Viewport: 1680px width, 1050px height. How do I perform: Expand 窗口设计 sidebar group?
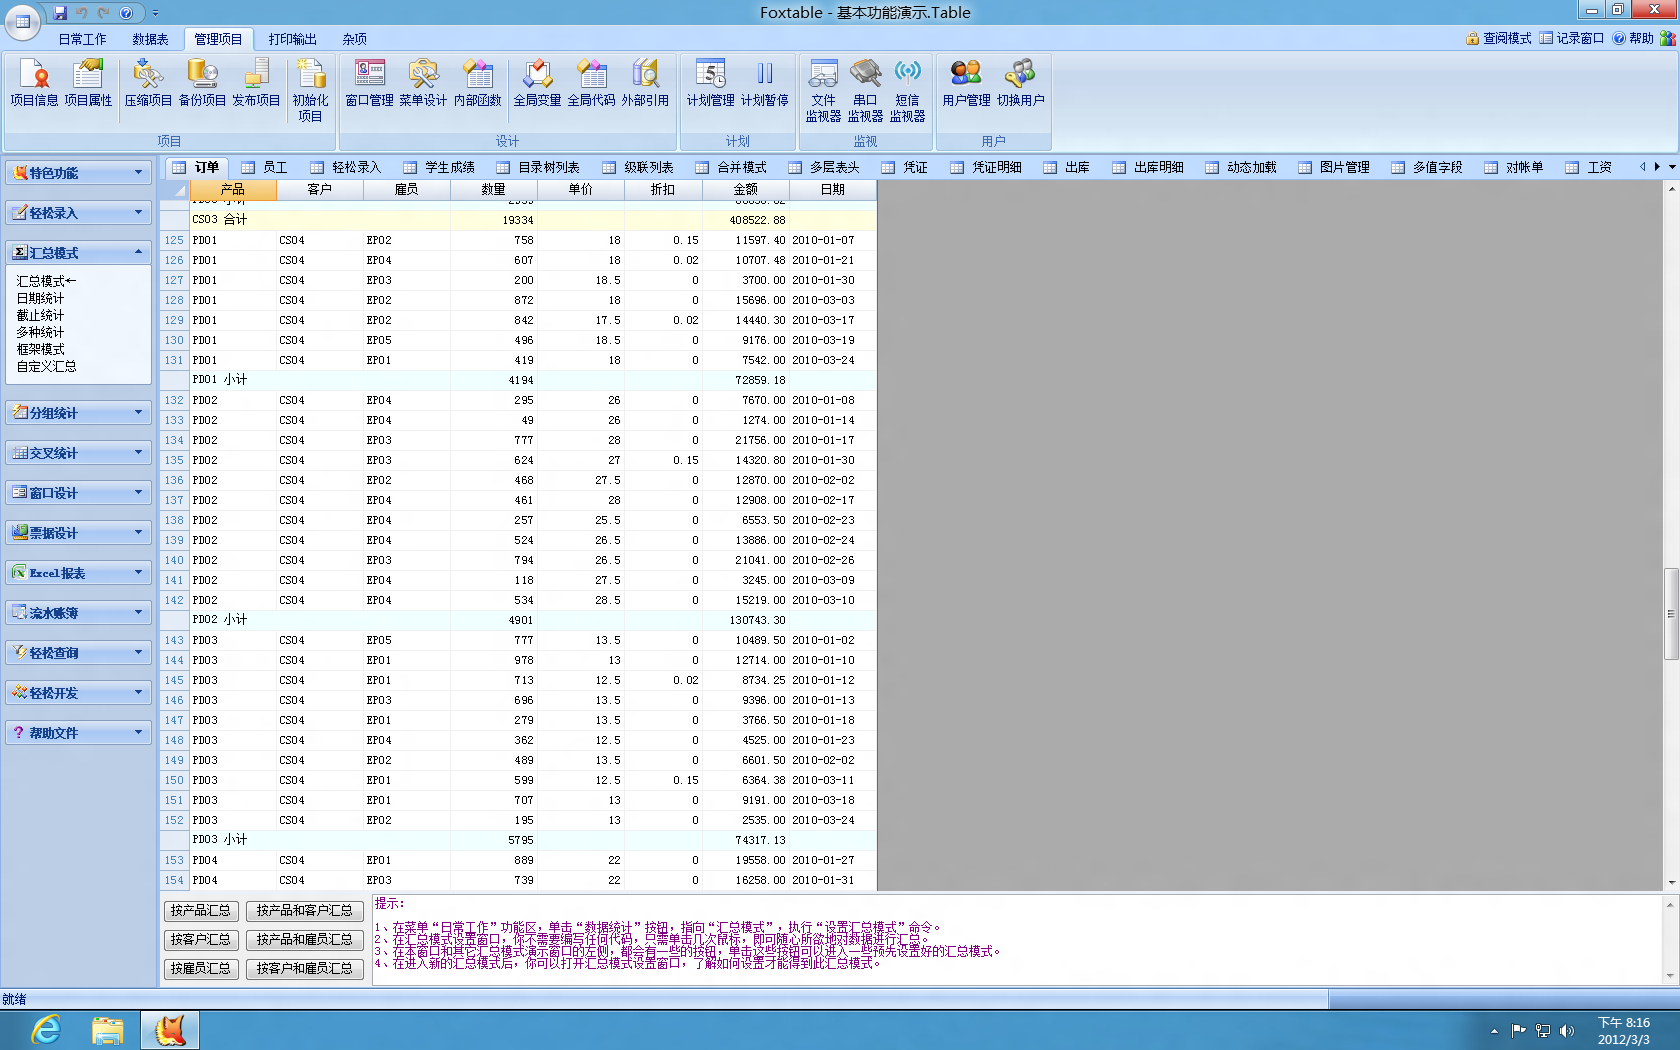click(x=78, y=492)
